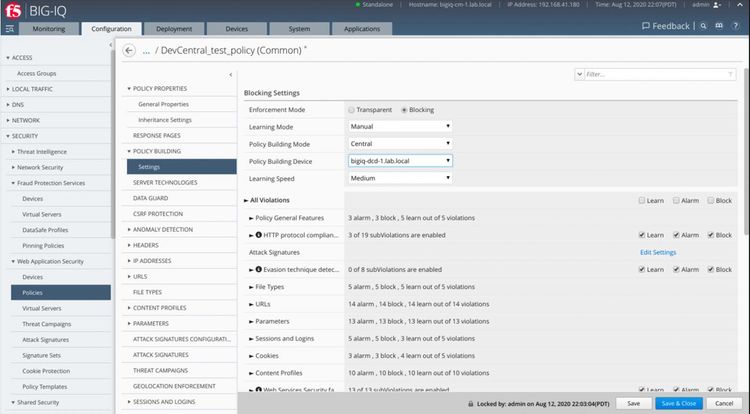Collapse the left navigation pane arrow

point(110,45)
